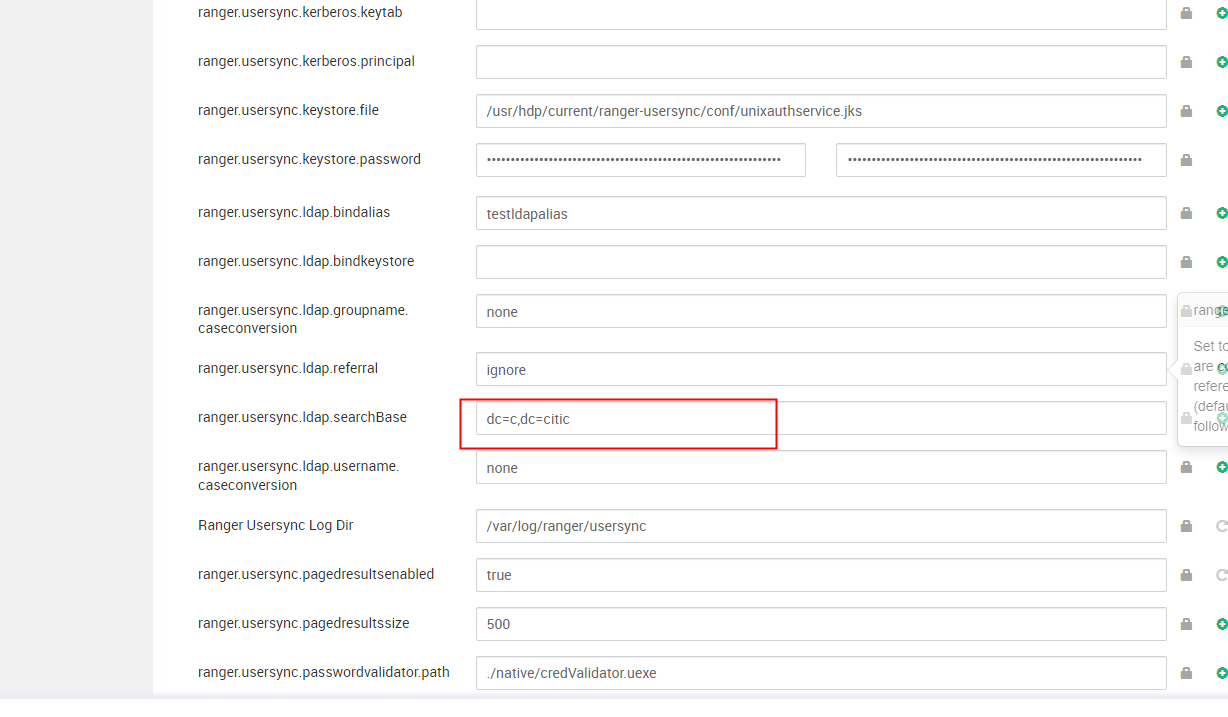This screenshot has height=717, width=1228.
Task: Focus the empty ldap.bindkeystore input field
Action: pos(821,262)
